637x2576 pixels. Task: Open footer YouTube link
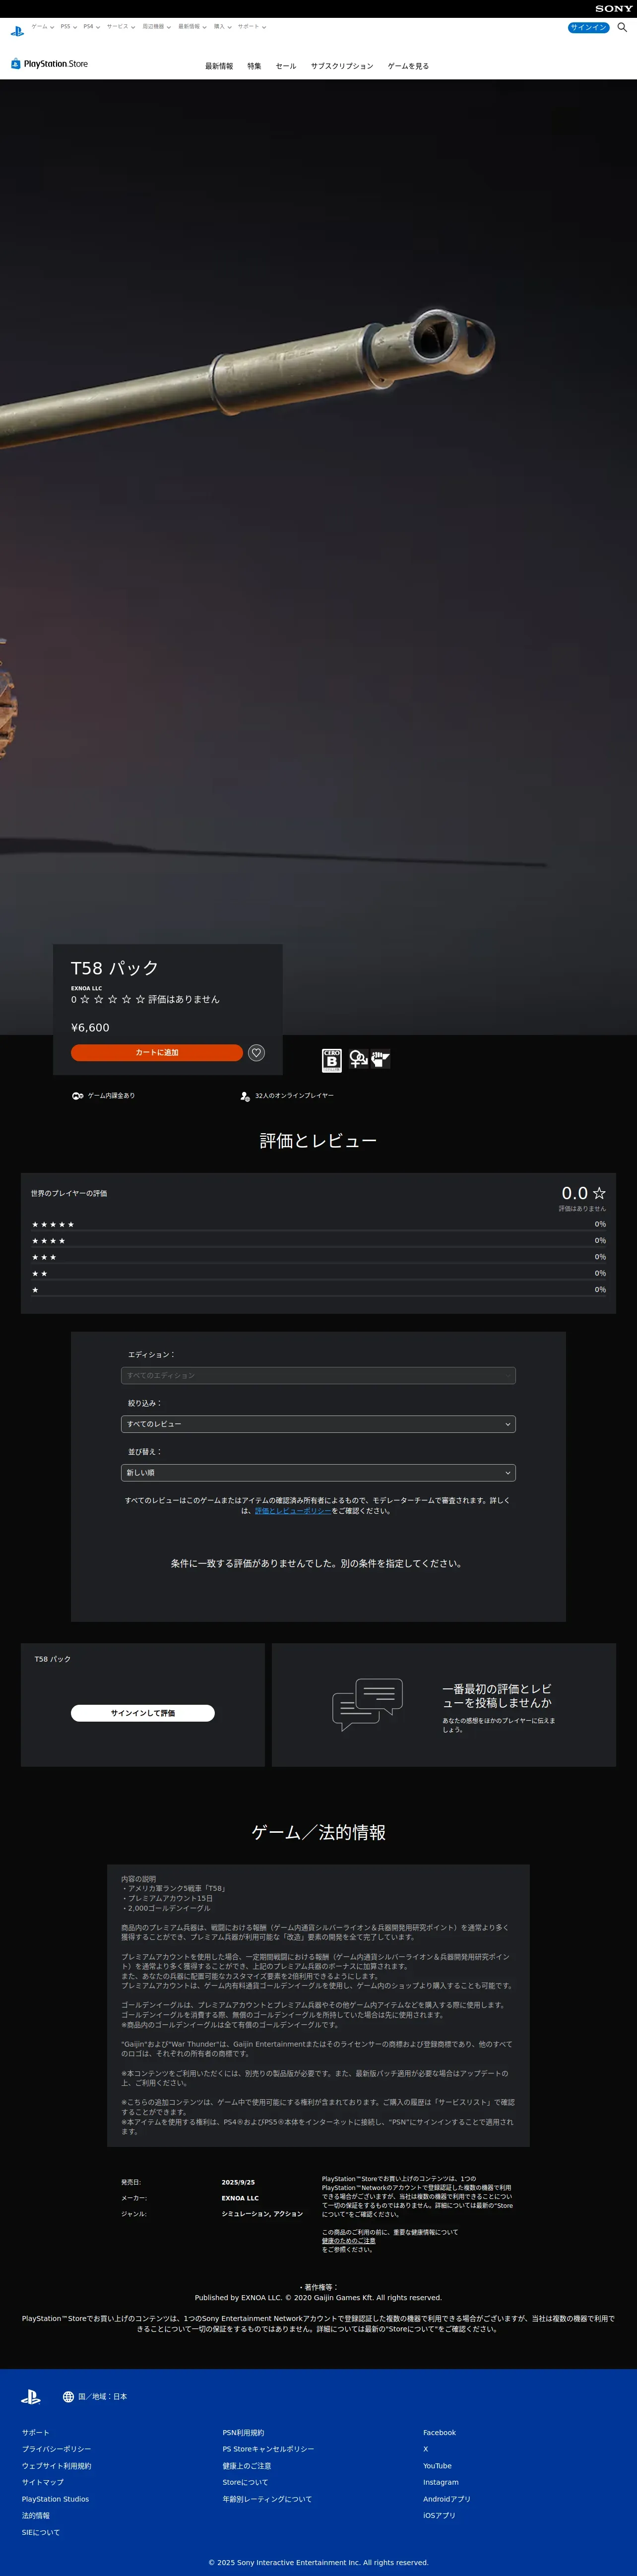tap(437, 2466)
